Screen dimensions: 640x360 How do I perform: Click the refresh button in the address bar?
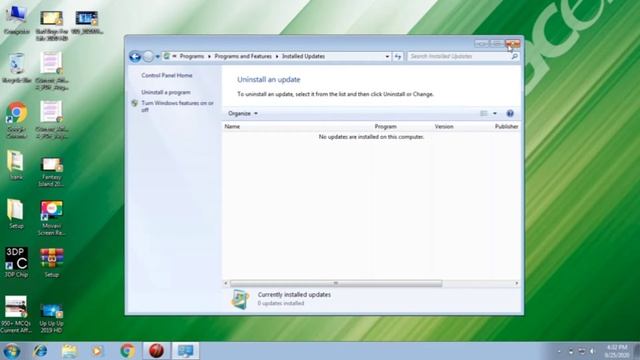coord(398,57)
